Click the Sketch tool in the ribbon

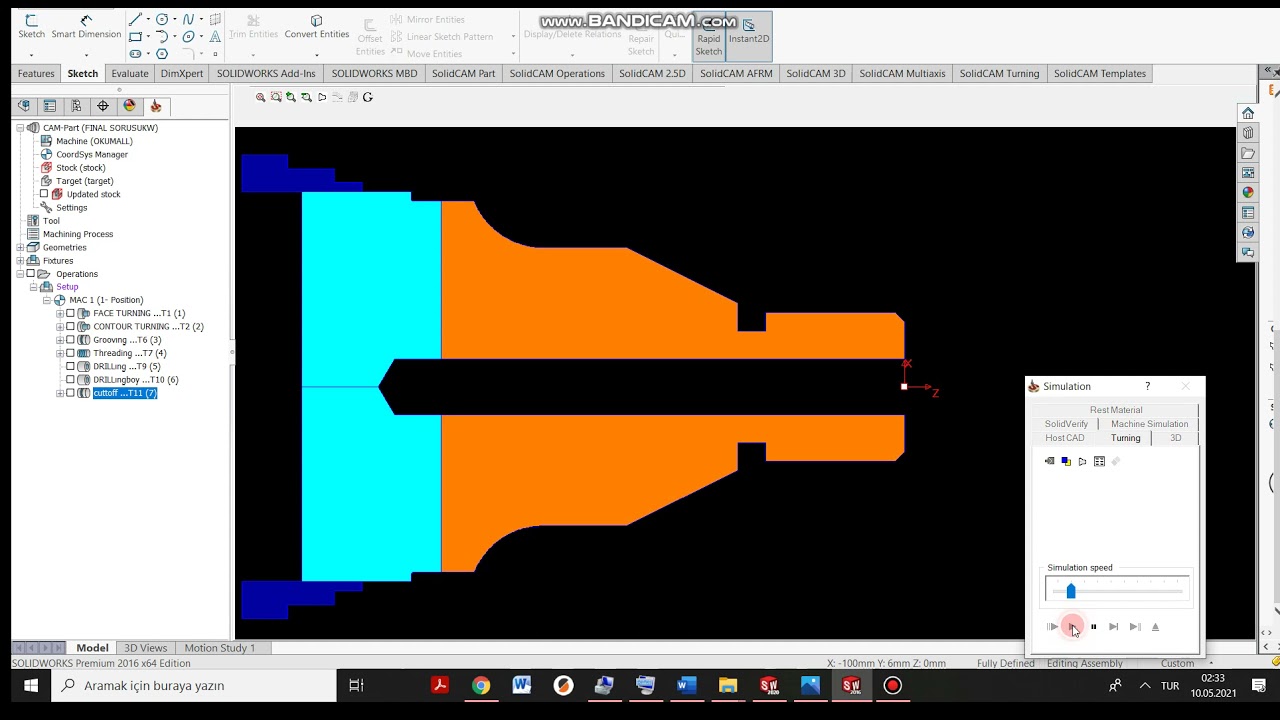(31, 27)
